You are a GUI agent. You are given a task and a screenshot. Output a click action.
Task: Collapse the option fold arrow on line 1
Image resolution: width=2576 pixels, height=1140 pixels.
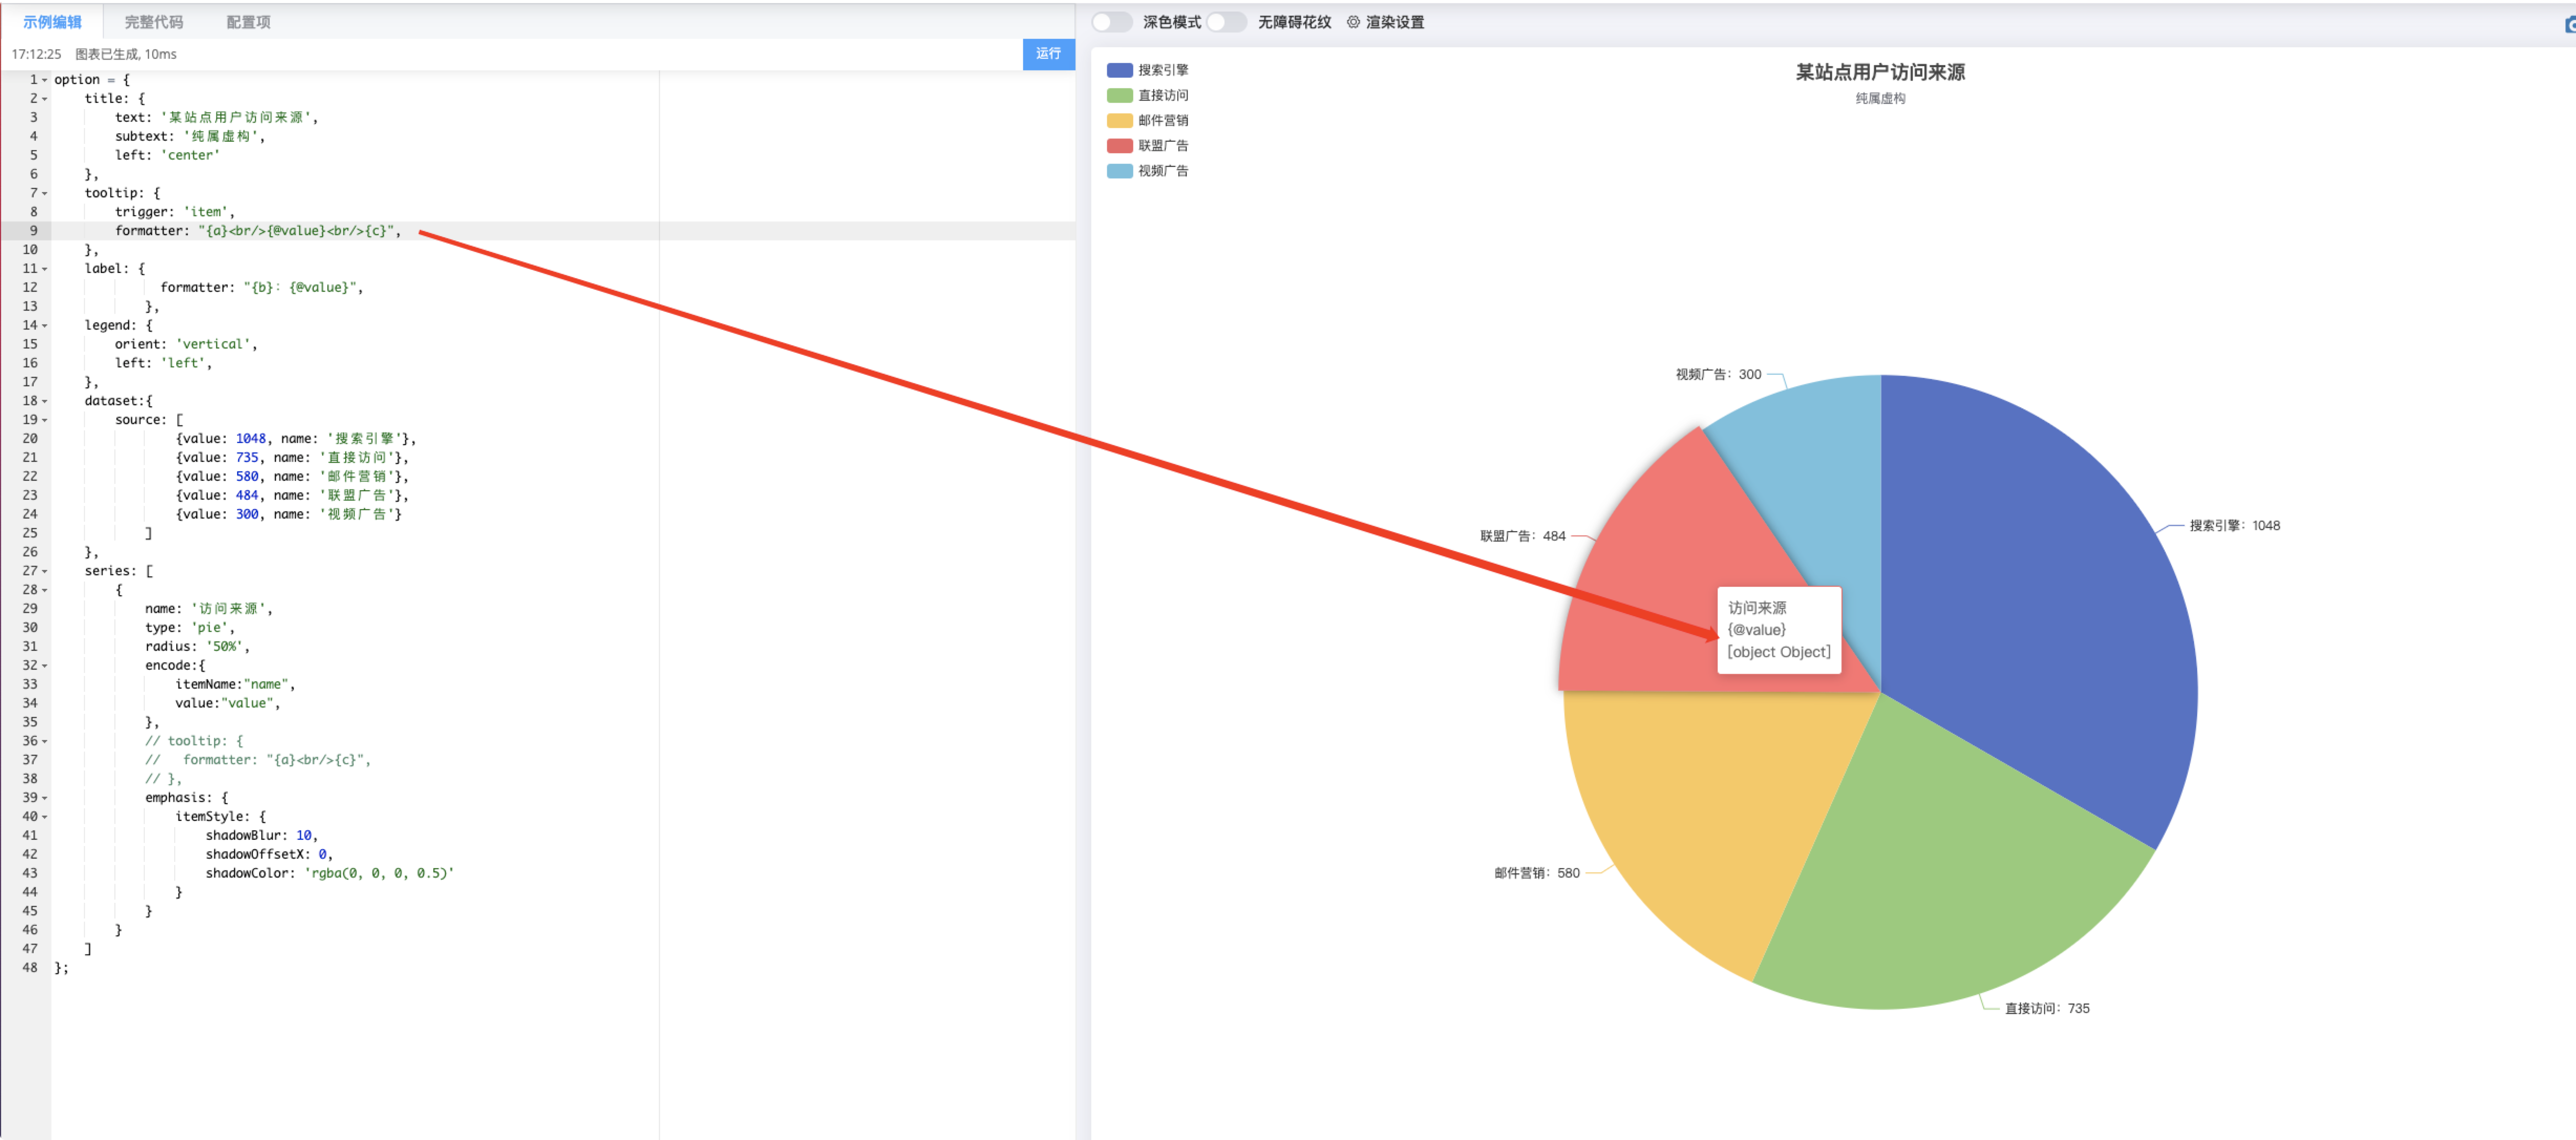click(x=45, y=80)
